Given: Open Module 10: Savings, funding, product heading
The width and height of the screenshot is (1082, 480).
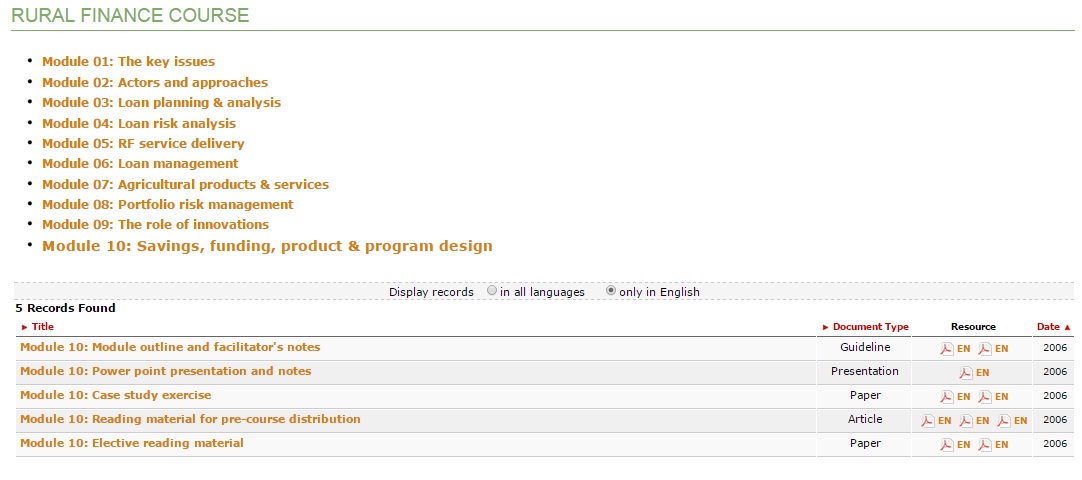Looking at the screenshot, I should 267,246.
